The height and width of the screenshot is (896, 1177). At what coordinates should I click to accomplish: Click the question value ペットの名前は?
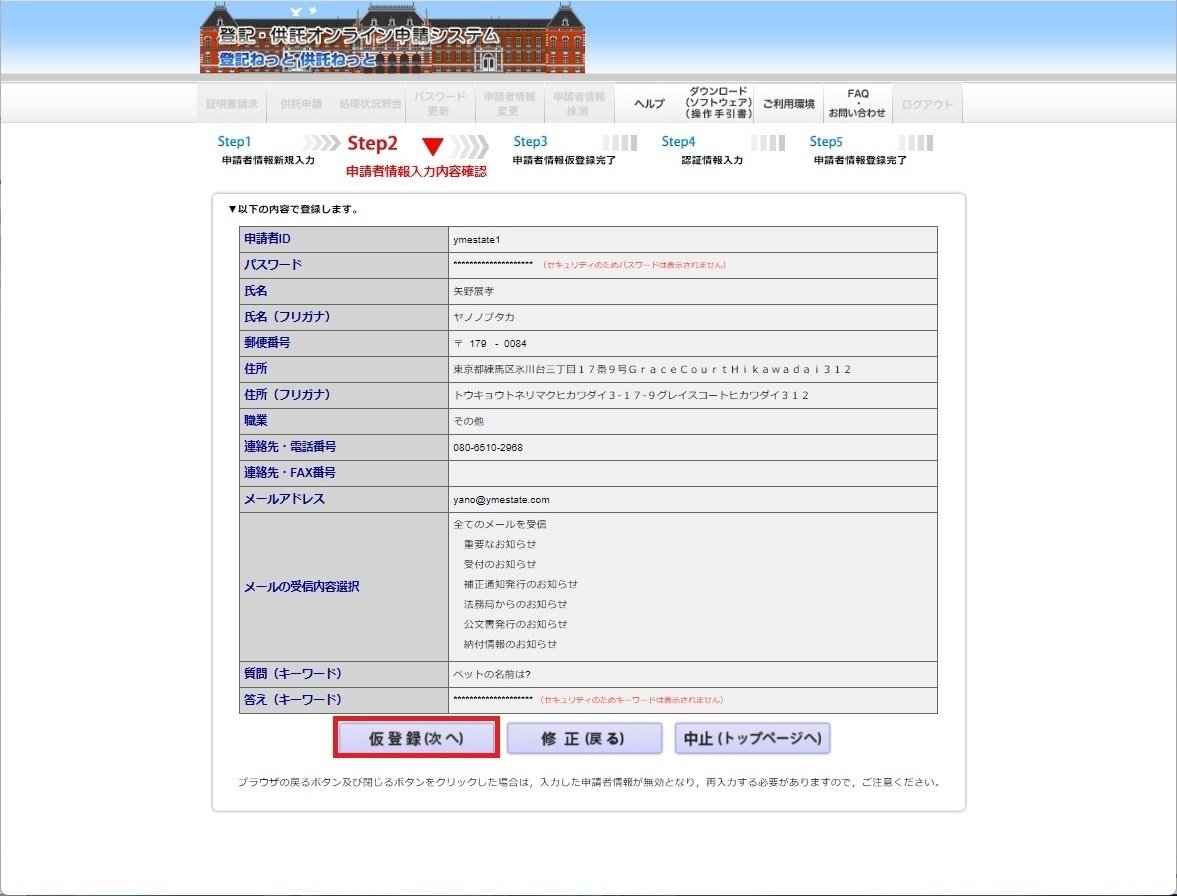492,675
